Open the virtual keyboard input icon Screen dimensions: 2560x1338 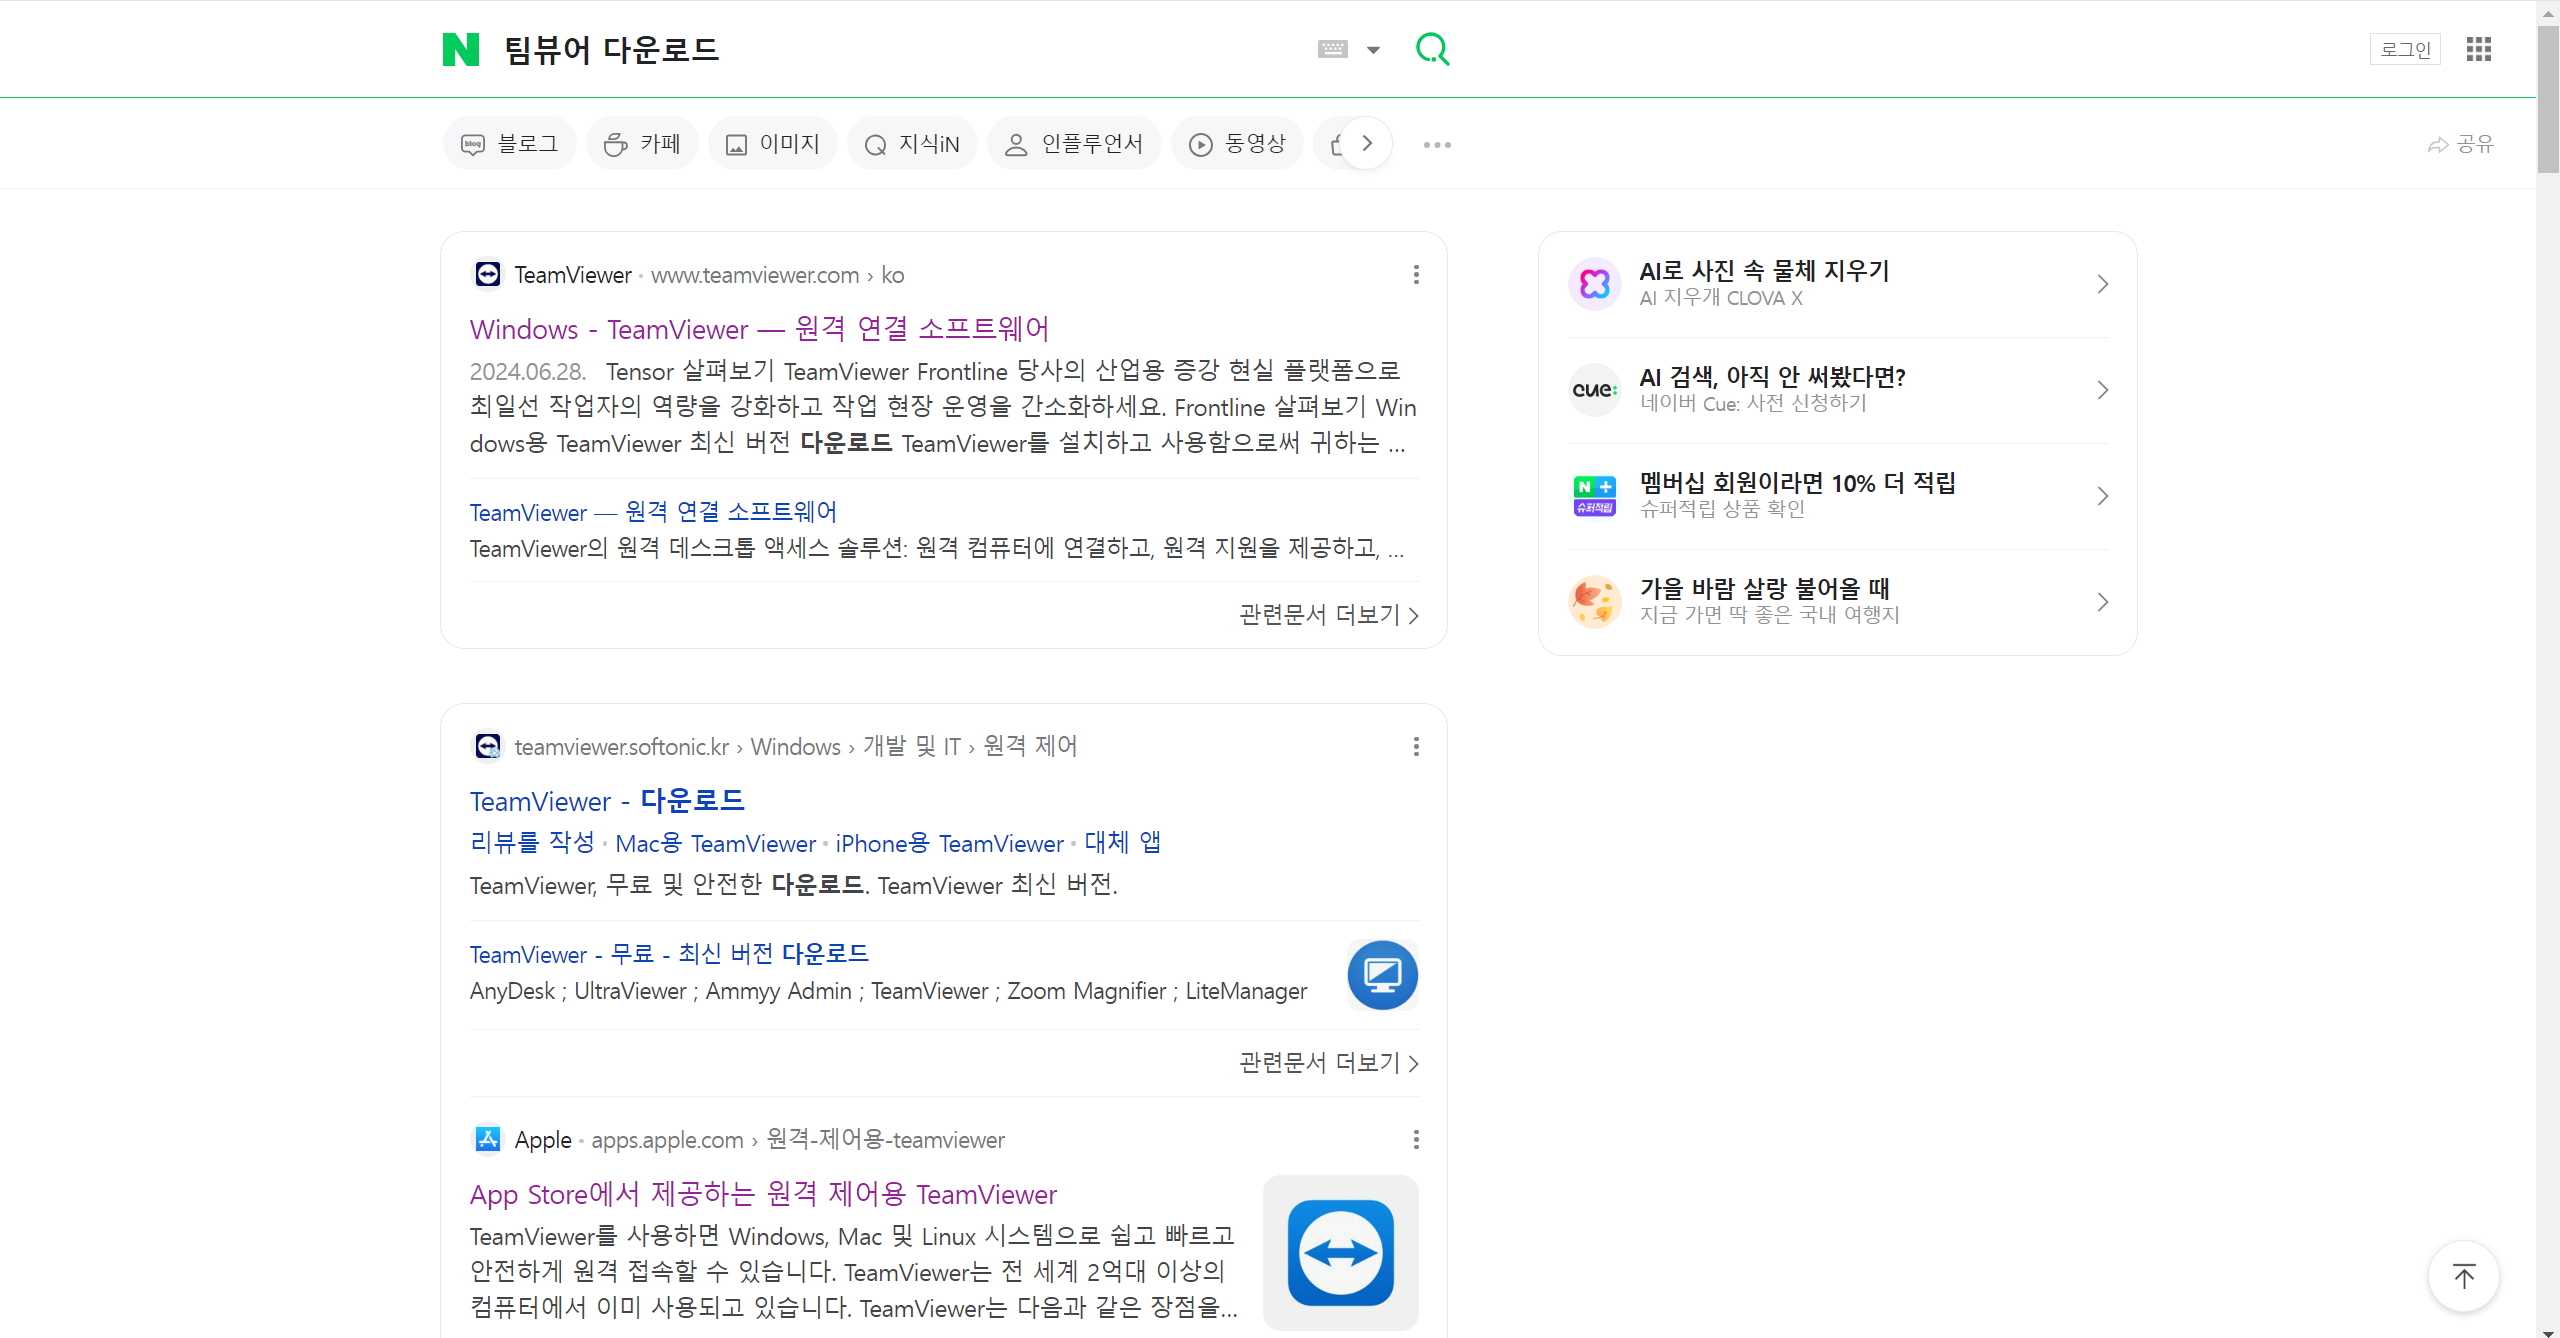click(x=1332, y=49)
